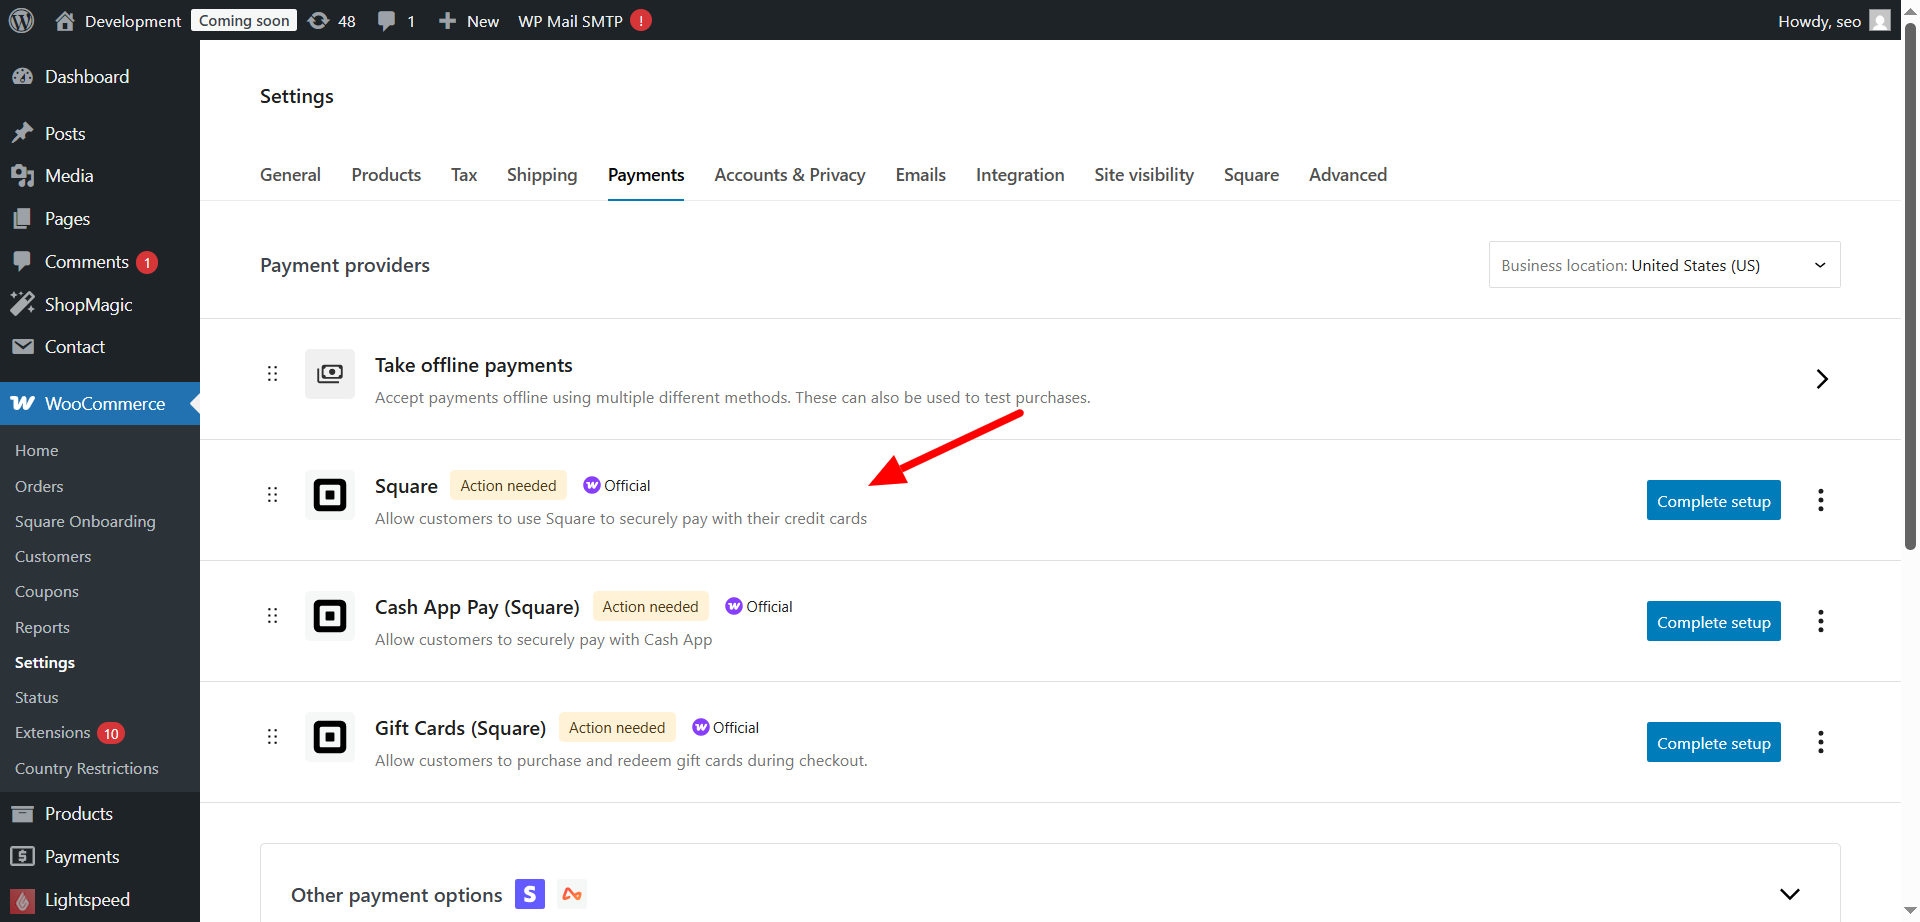Switch to the Shipping tab
1920x922 pixels.
pyautogui.click(x=542, y=175)
